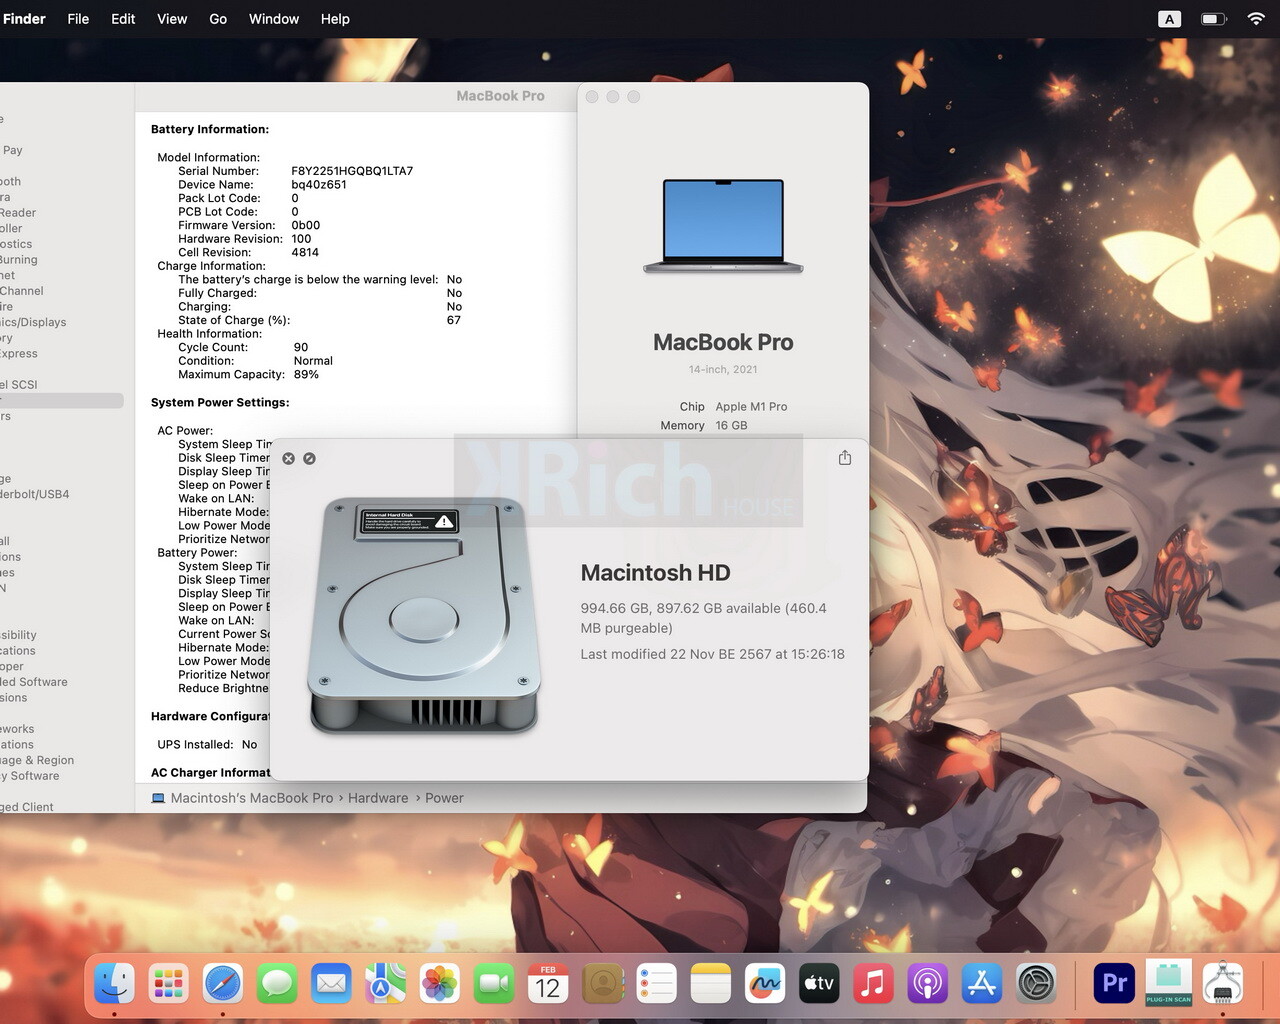The height and width of the screenshot is (1024, 1280).
Task: Select Disabled Software in sidebar
Action: coord(34,682)
